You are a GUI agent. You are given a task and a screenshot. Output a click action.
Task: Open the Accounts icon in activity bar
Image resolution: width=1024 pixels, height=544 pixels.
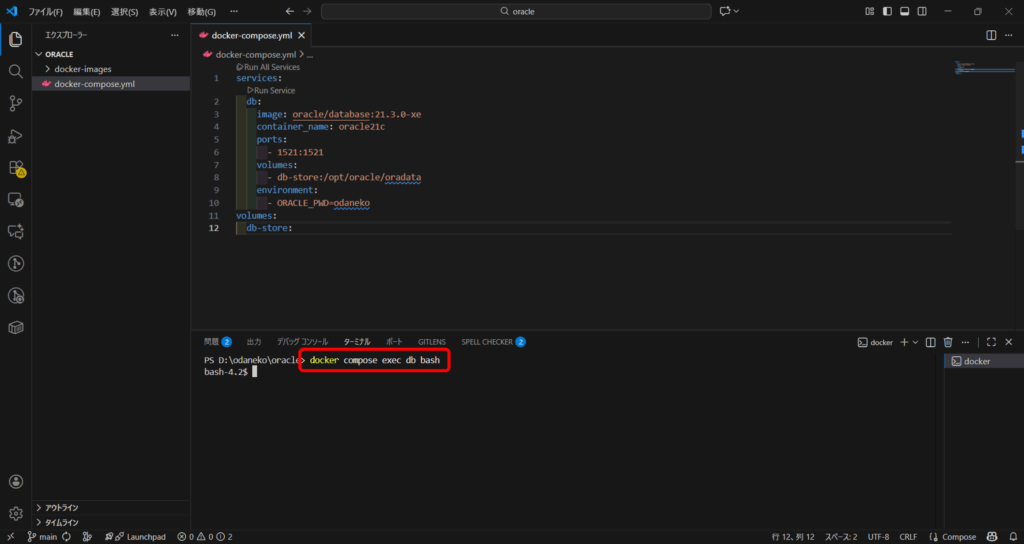[16, 481]
